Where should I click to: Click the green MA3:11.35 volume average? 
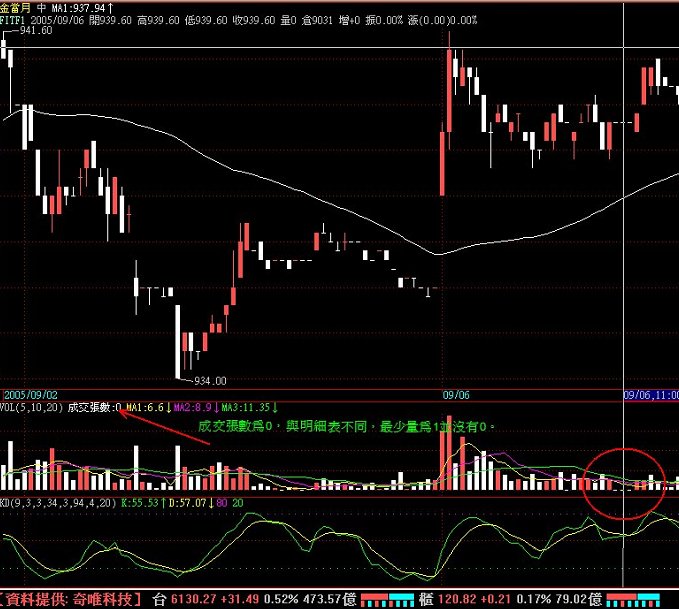(x=249, y=407)
